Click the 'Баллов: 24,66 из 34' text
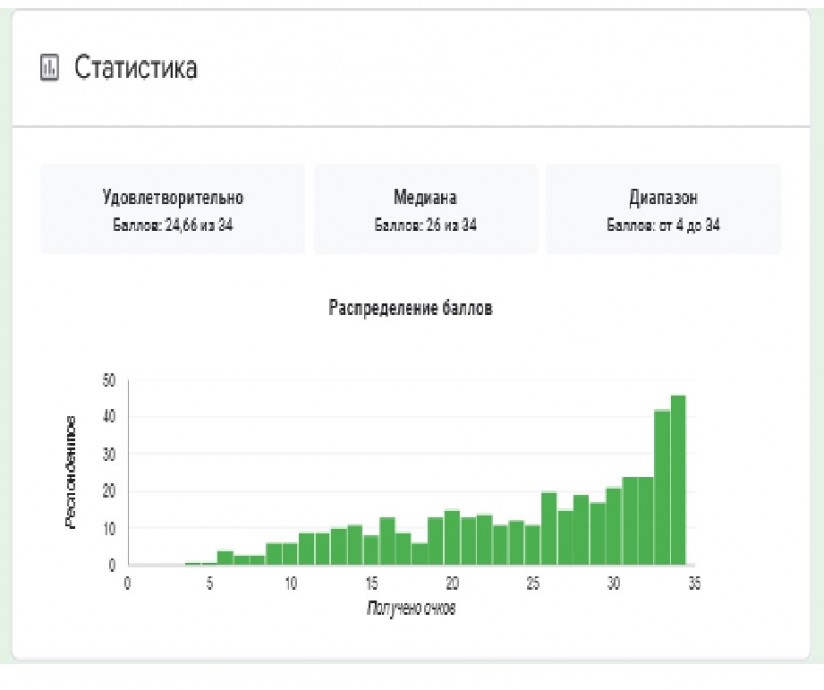This screenshot has width=824, height=690. (173, 225)
